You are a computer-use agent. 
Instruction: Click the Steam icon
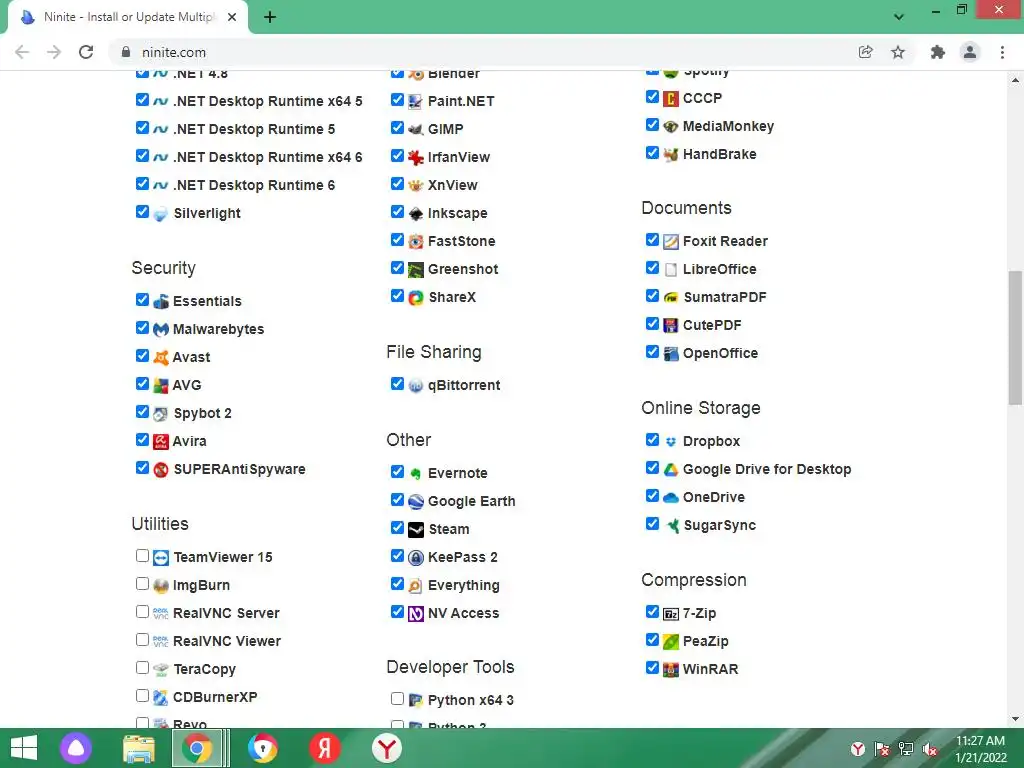pos(416,530)
